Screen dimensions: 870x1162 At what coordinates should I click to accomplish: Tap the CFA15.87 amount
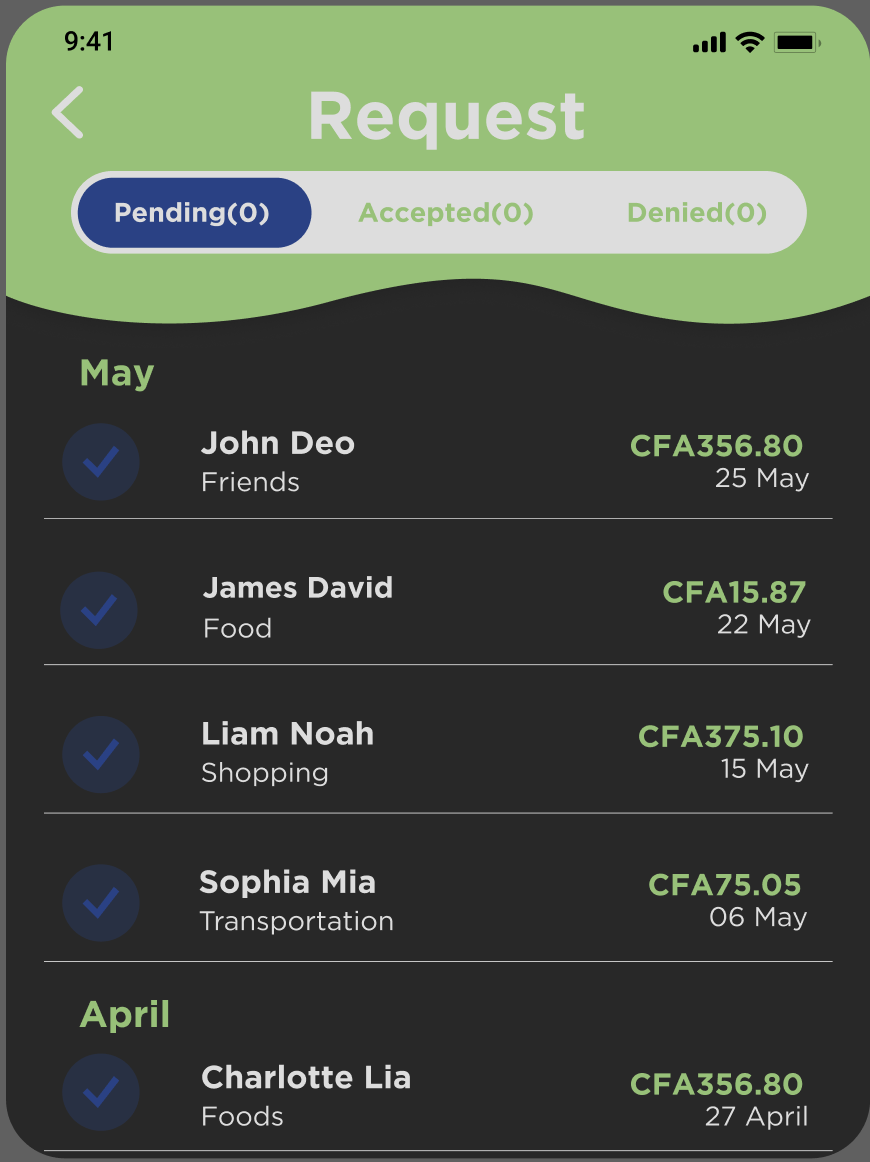coord(733,592)
